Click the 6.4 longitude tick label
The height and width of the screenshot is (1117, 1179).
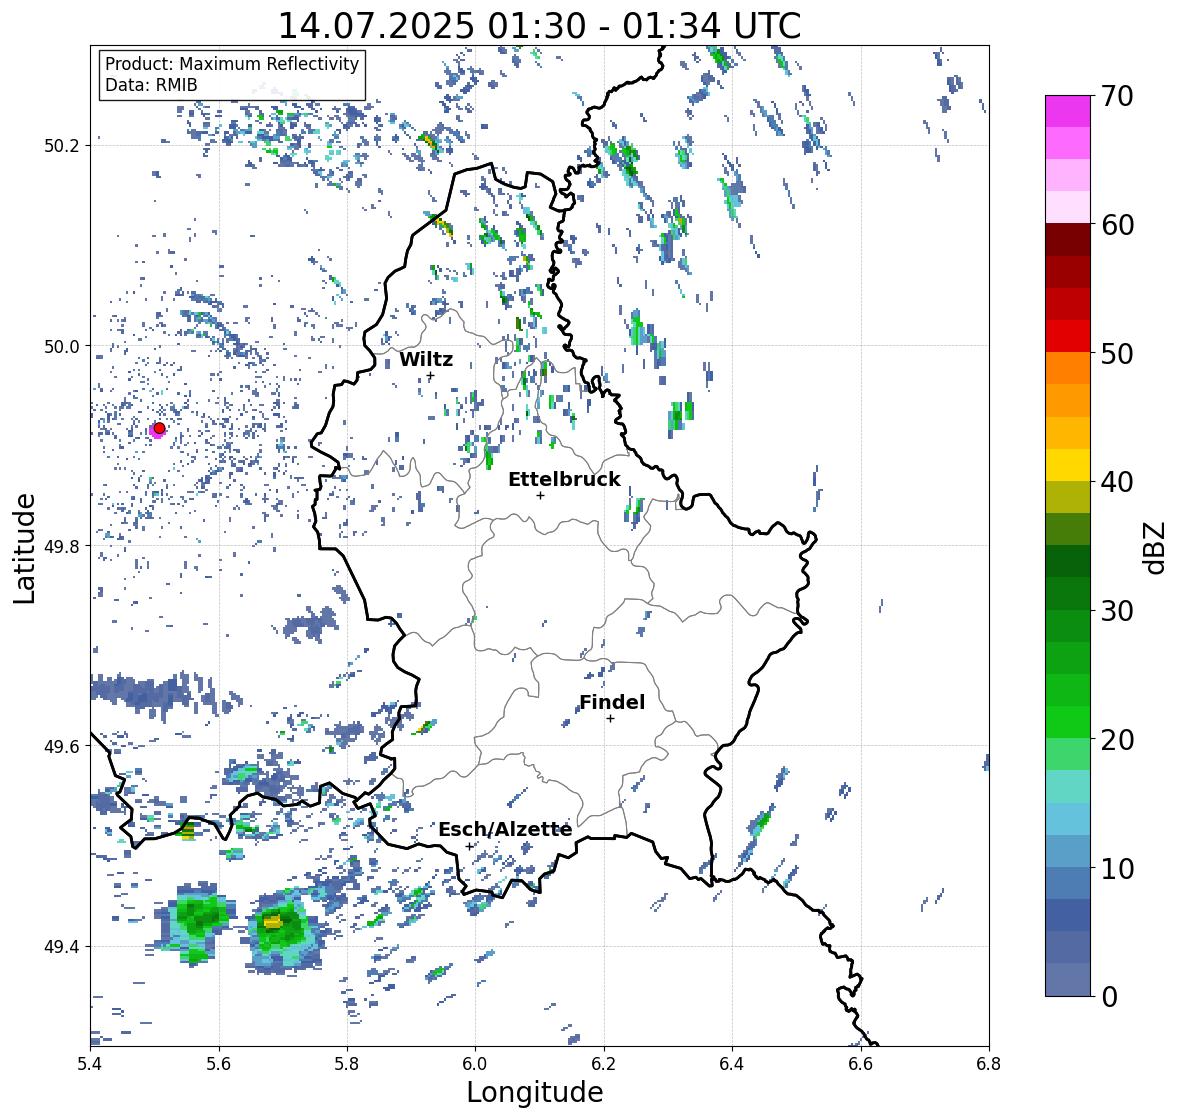732,1064
